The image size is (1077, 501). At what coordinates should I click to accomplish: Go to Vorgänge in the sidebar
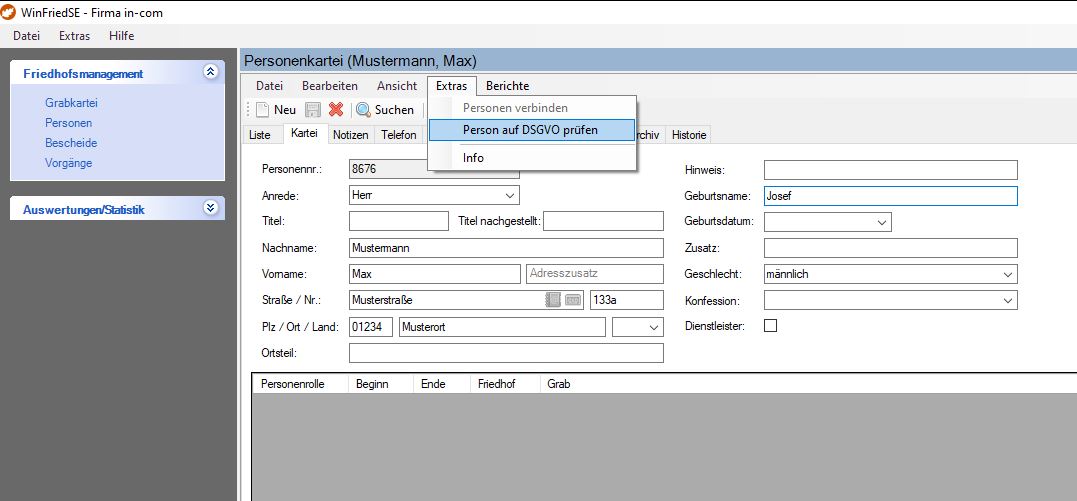(x=69, y=163)
